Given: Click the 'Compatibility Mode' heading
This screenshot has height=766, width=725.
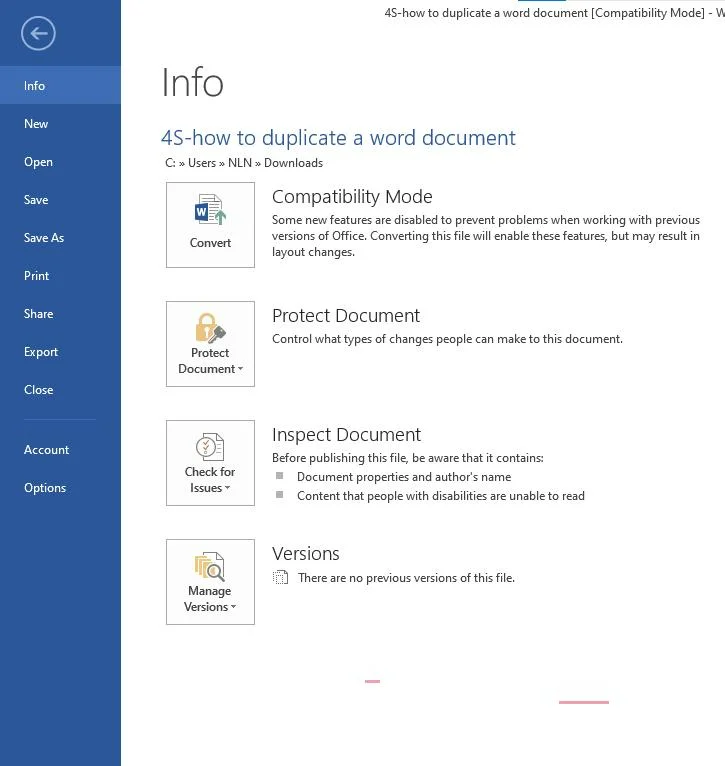Looking at the screenshot, I should click(x=352, y=197).
